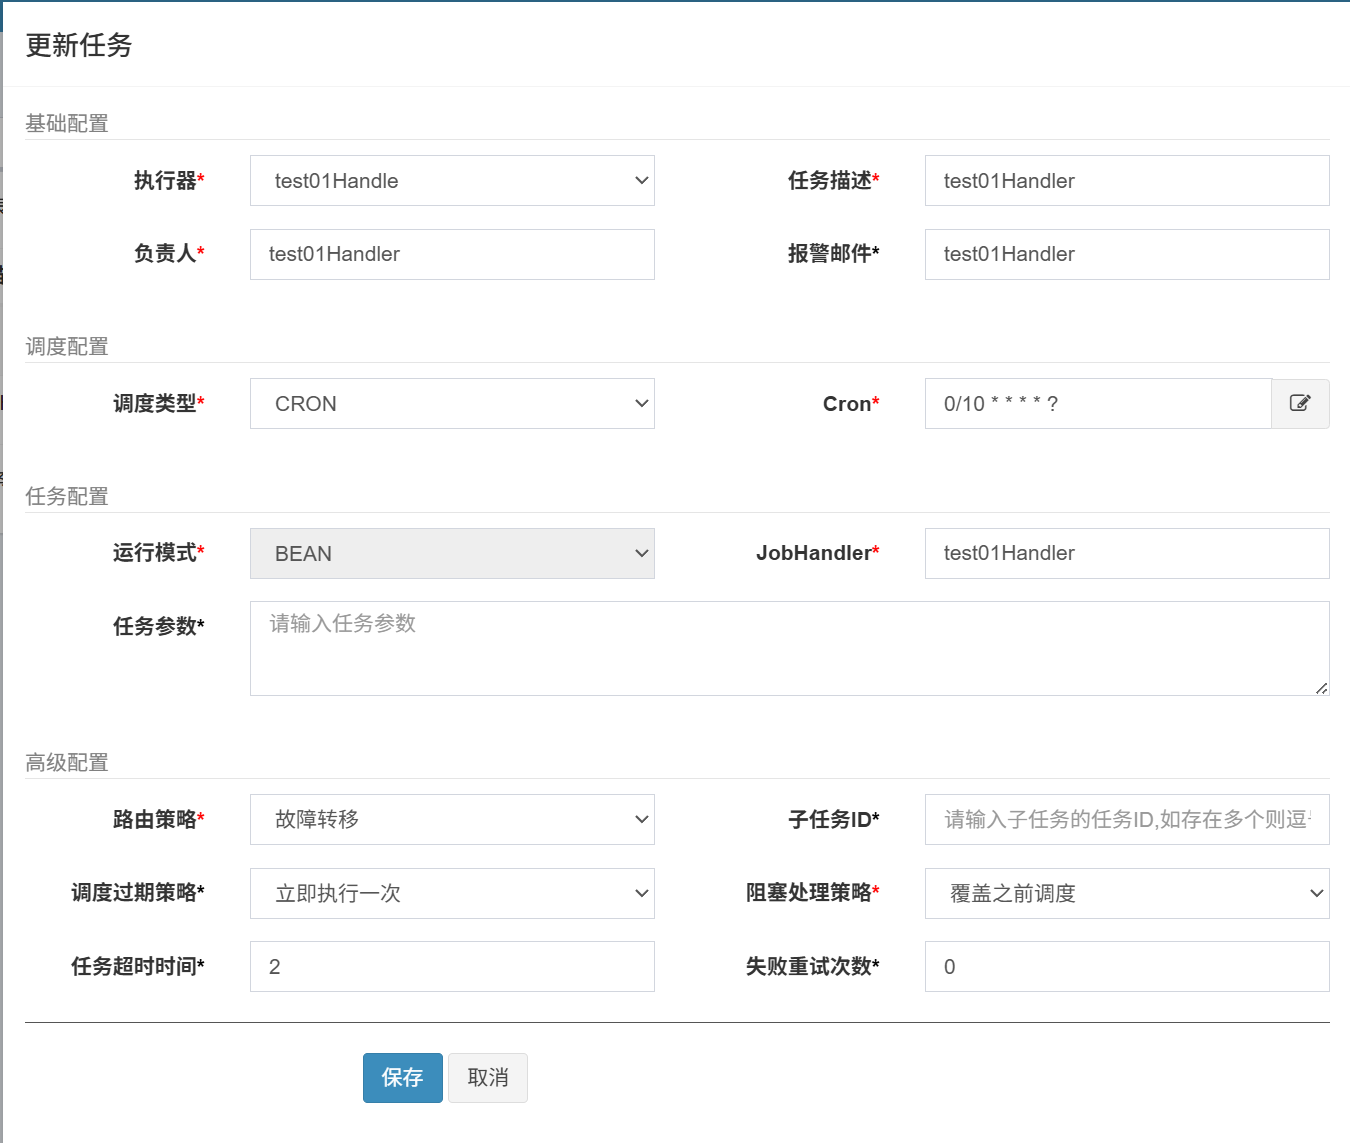1350x1143 pixels.
Task: Expand the 调度类型 CRON dropdown
Action: click(452, 404)
